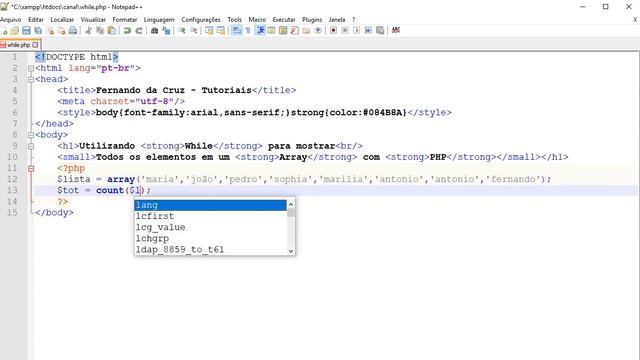This screenshot has width=640, height=360.
Task: Toggle synchronized horizontal scrolling
Action: click(221, 31)
